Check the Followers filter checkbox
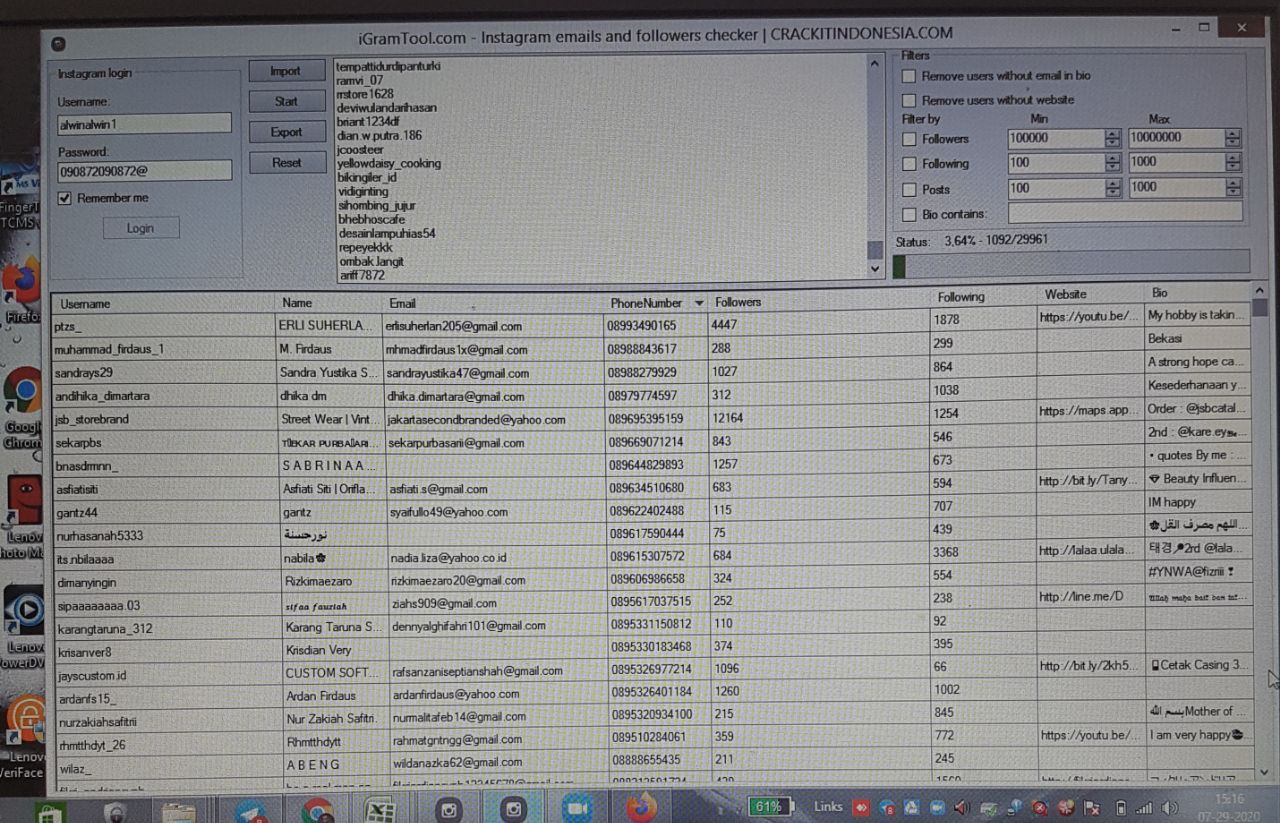Image resolution: width=1280 pixels, height=823 pixels. (909, 139)
